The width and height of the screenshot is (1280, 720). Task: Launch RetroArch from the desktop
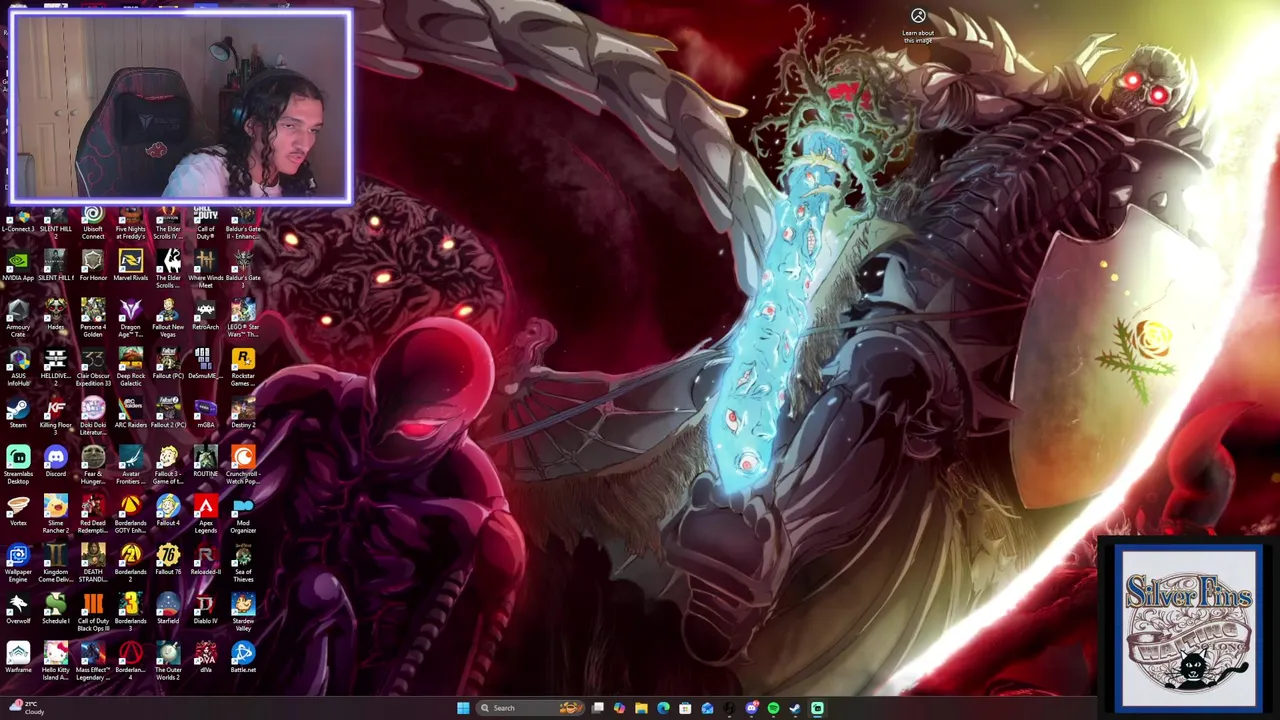[x=205, y=316]
